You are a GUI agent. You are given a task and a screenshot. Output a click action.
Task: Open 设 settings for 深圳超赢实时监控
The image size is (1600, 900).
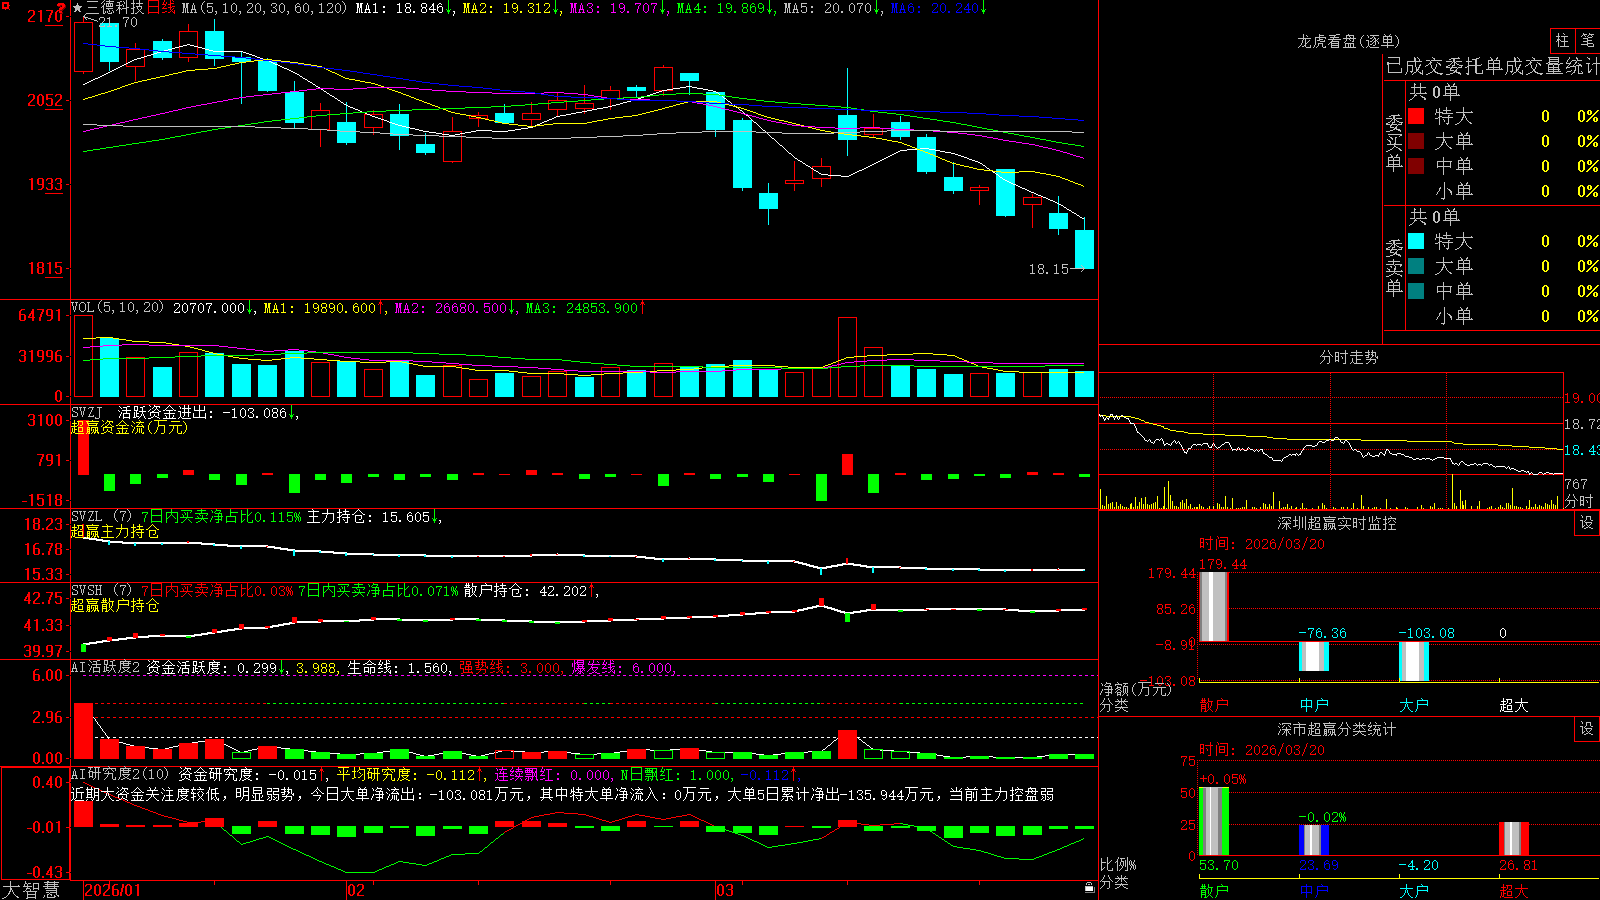click(1587, 523)
